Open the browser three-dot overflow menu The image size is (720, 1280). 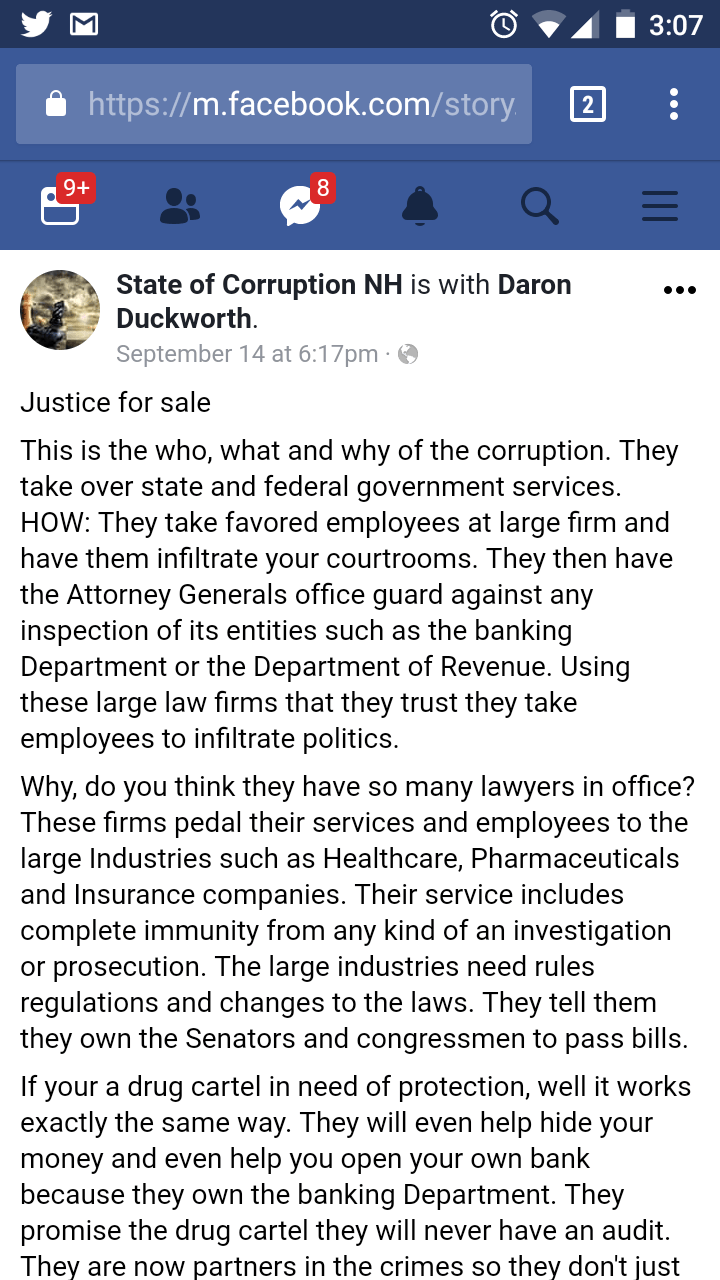coord(674,104)
